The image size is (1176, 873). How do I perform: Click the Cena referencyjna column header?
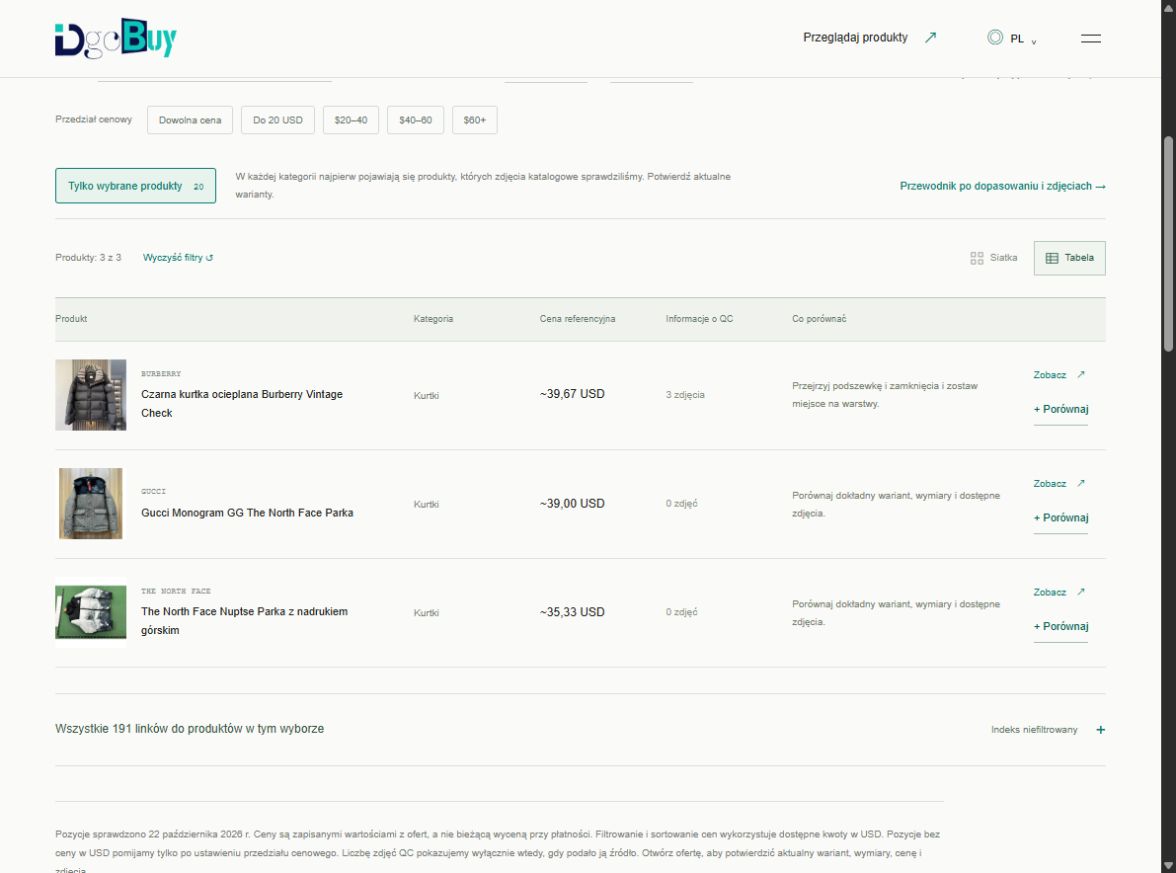coord(577,319)
